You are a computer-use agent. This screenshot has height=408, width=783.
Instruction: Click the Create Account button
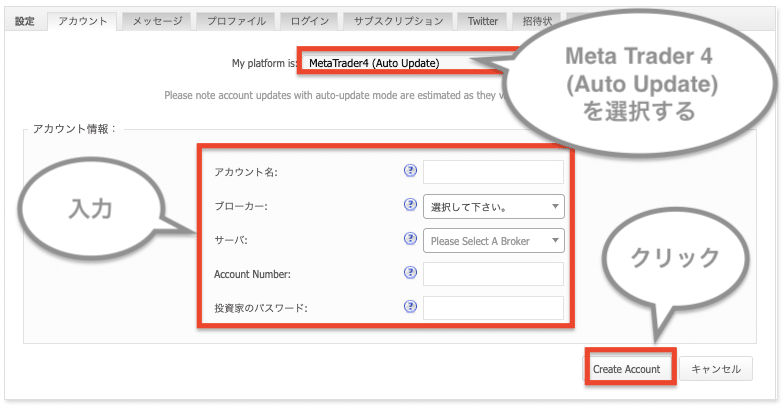627,369
